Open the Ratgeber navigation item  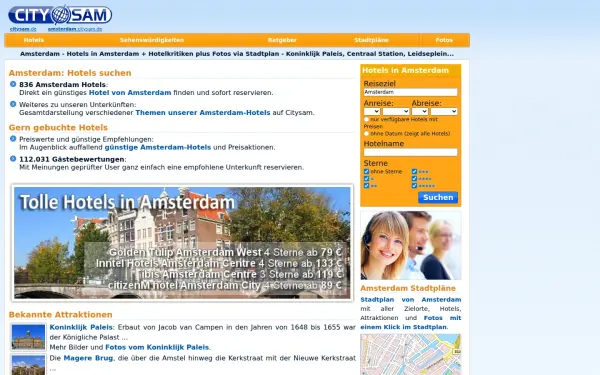[x=282, y=40]
